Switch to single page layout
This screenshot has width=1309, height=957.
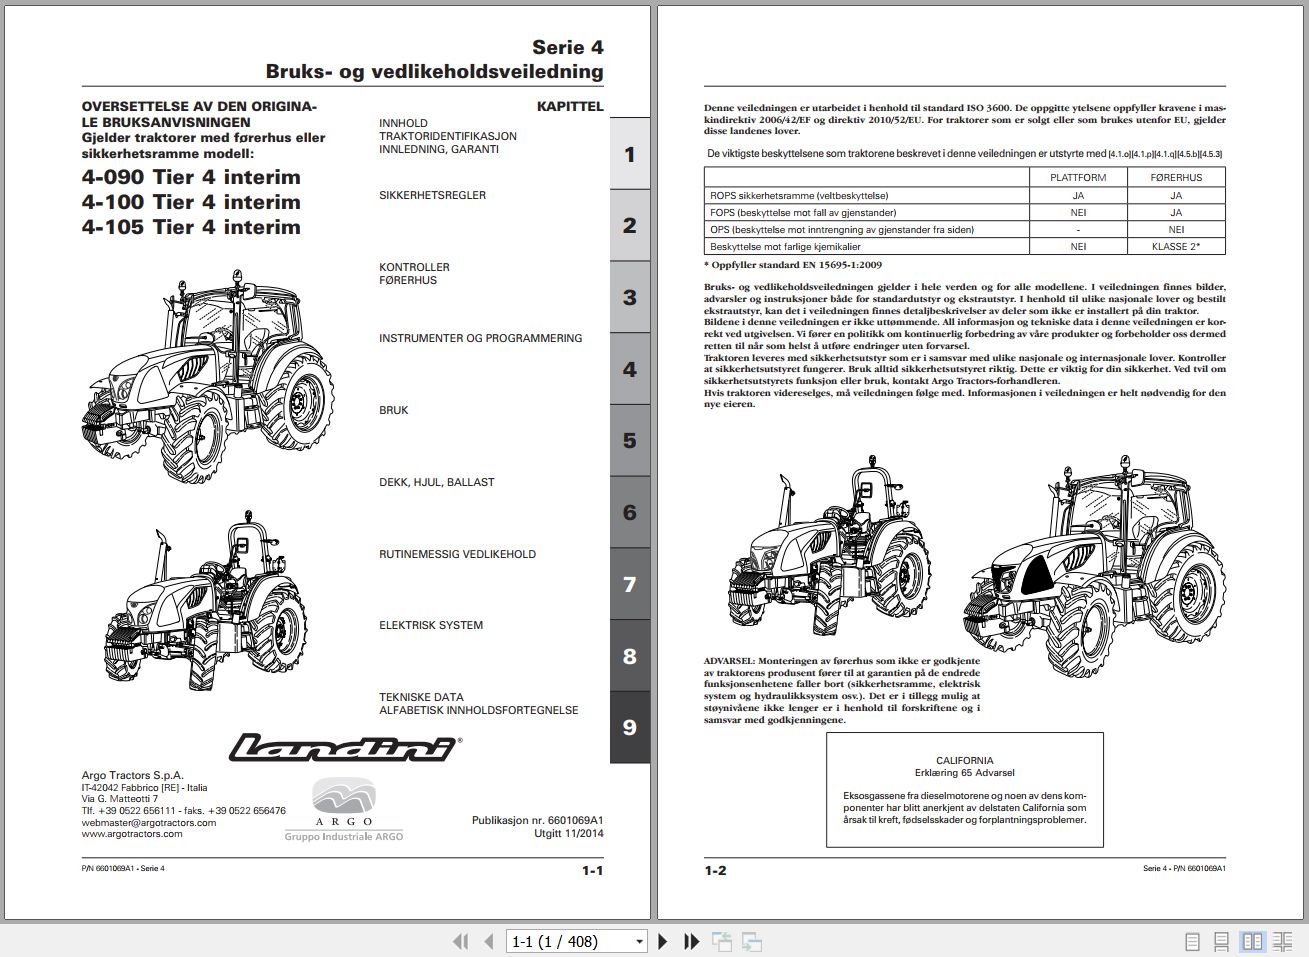(x=1192, y=941)
